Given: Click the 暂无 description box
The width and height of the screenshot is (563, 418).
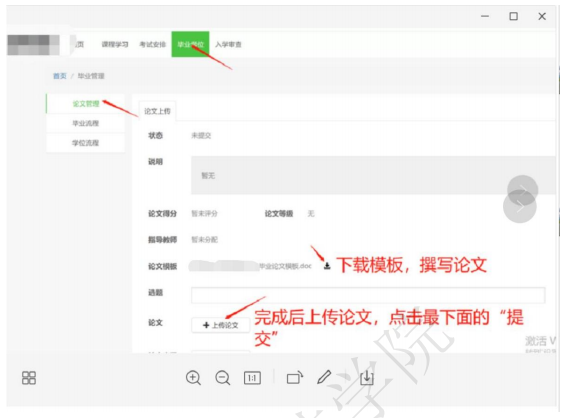Looking at the screenshot, I should (373, 175).
